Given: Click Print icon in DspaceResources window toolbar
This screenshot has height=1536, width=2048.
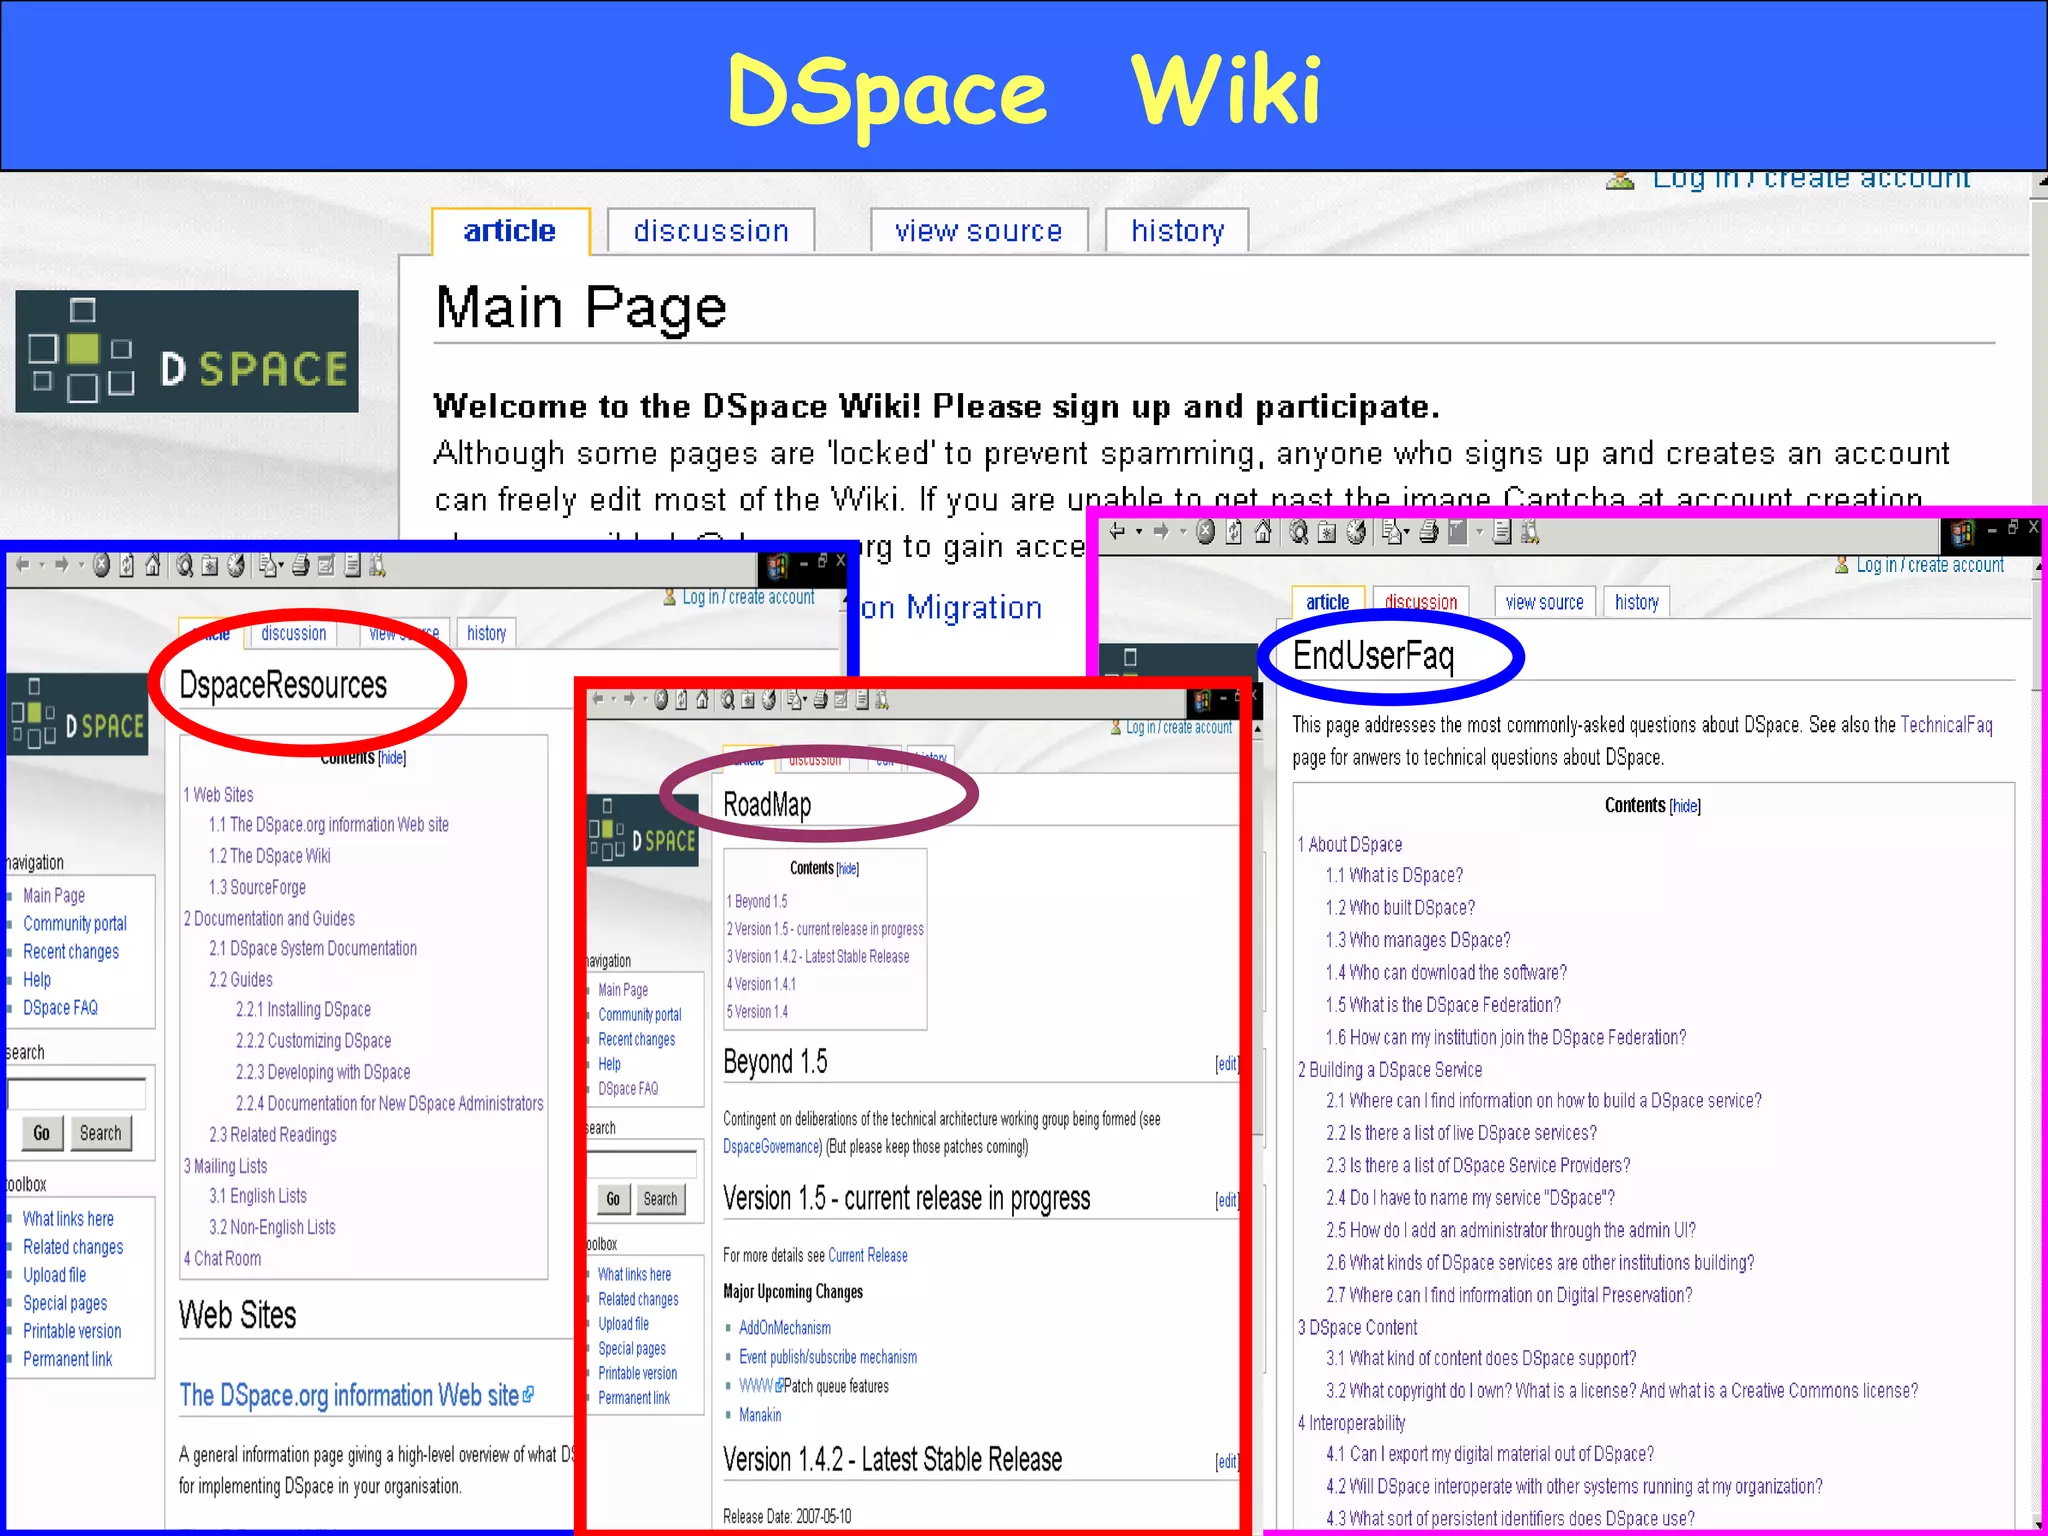Looking at the screenshot, I should pos(300,566).
